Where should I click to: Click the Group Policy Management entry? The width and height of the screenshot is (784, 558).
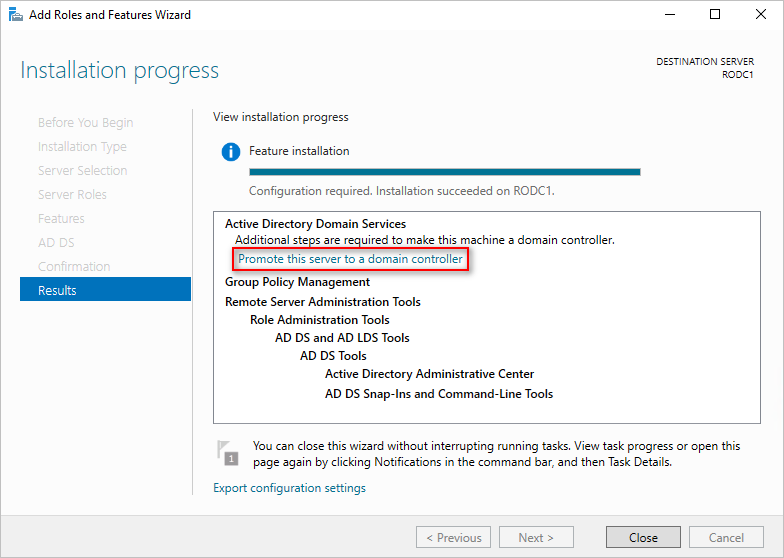point(298,282)
